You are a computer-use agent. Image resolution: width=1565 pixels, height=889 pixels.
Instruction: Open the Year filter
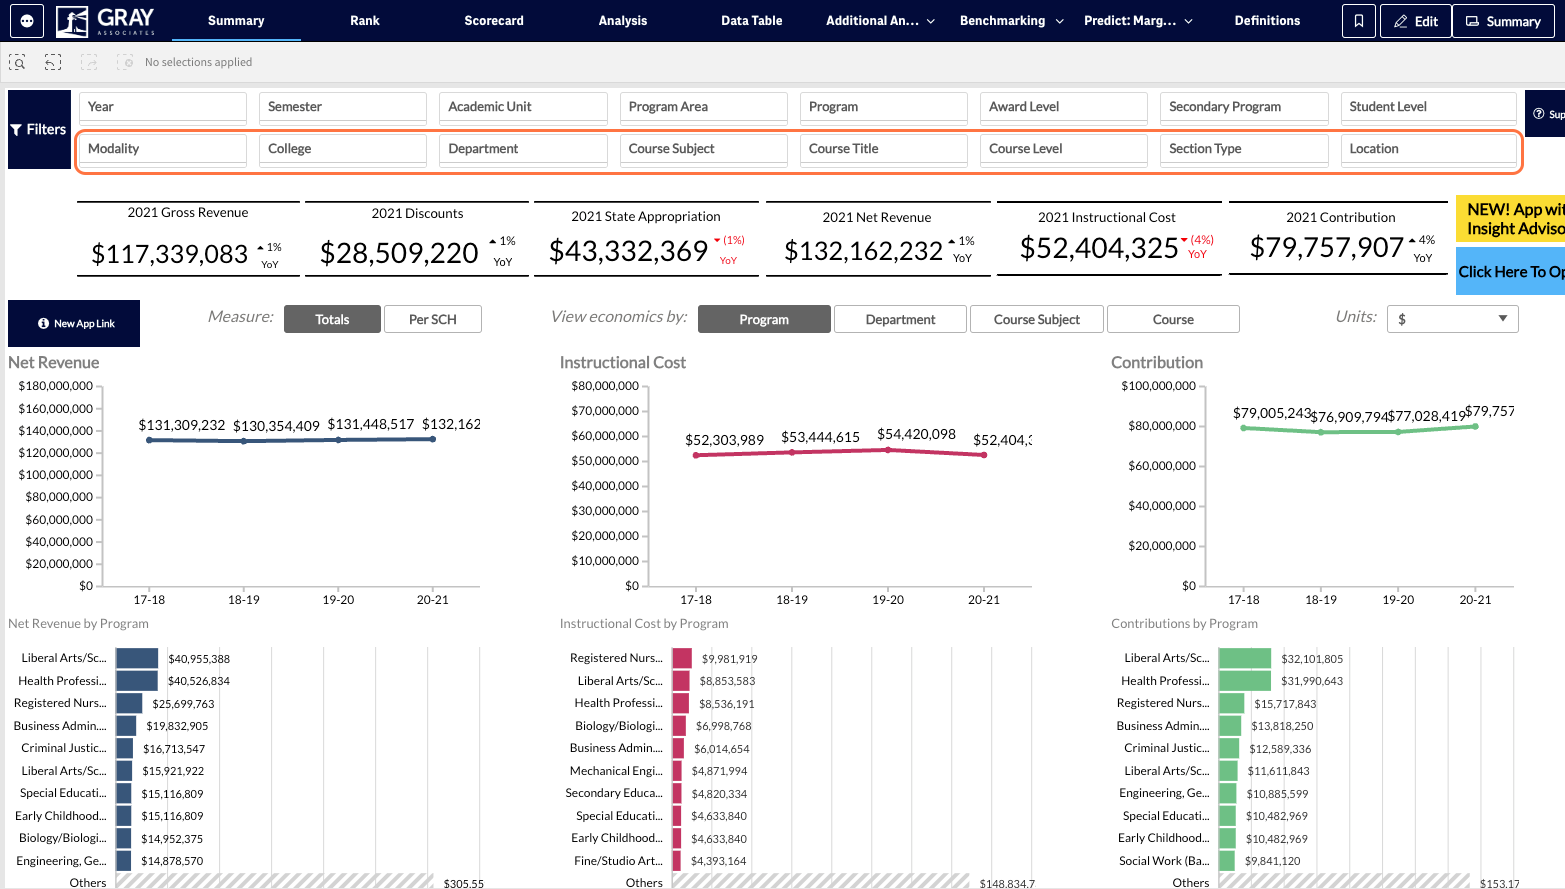coord(163,107)
